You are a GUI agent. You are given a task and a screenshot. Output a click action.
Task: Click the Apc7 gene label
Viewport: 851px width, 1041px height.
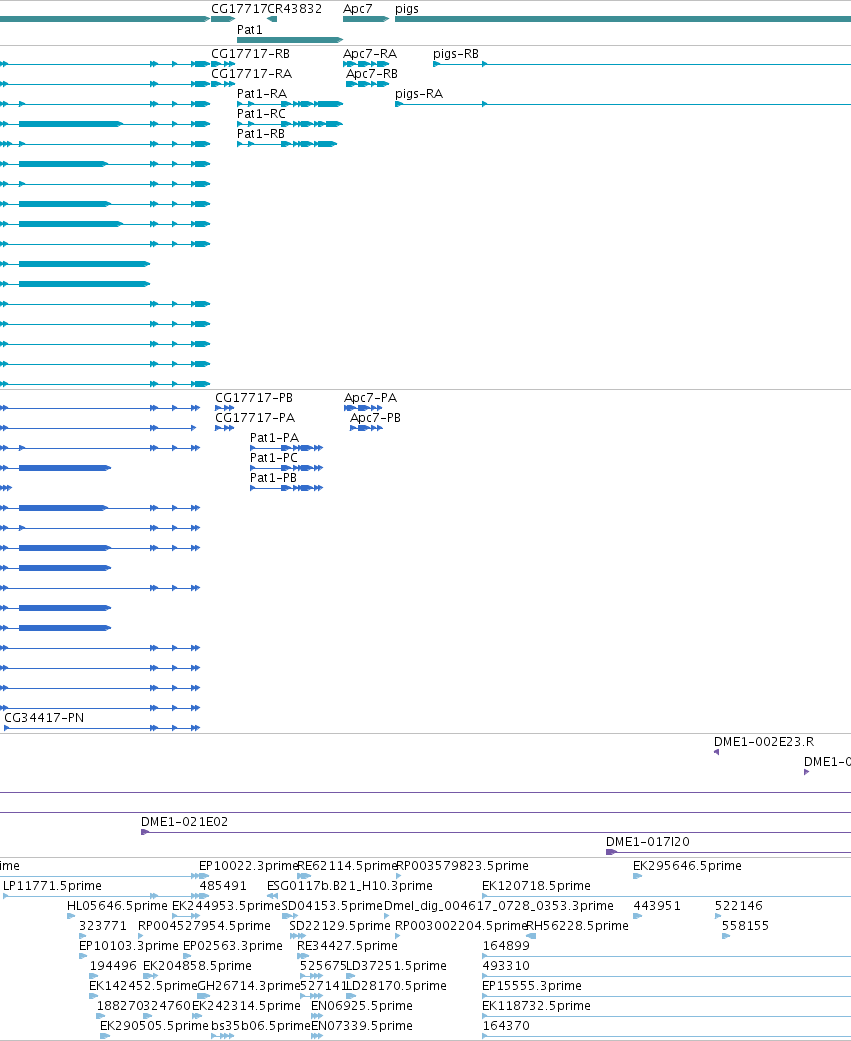(x=357, y=9)
